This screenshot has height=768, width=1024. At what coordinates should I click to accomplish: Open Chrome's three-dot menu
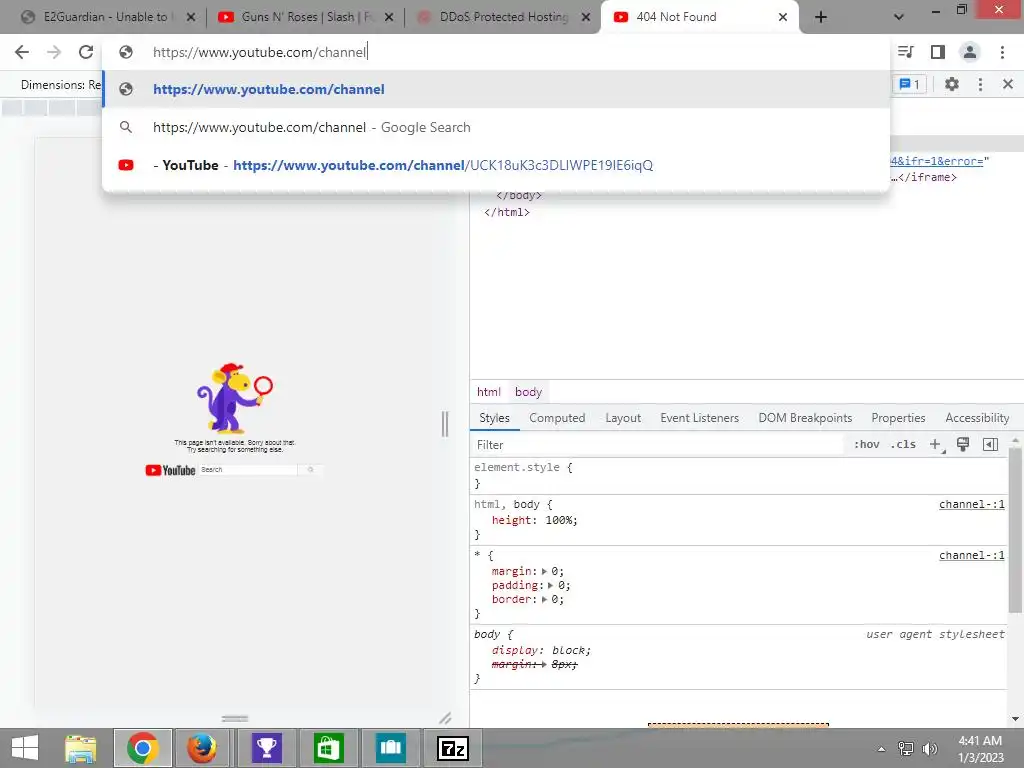(x=1002, y=52)
